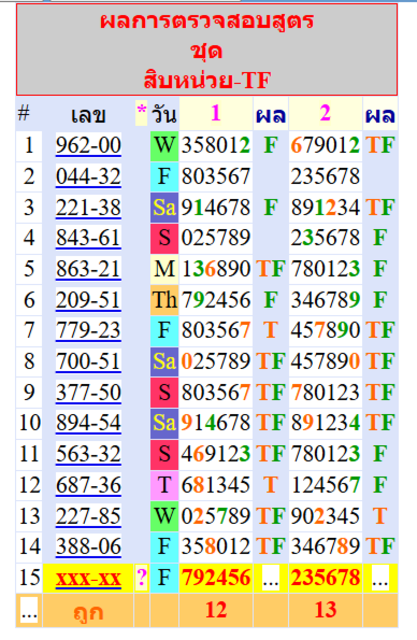Screen dimensions: 417x640
Task: Open the 227-85 number link
Action: click(x=89, y=516)
